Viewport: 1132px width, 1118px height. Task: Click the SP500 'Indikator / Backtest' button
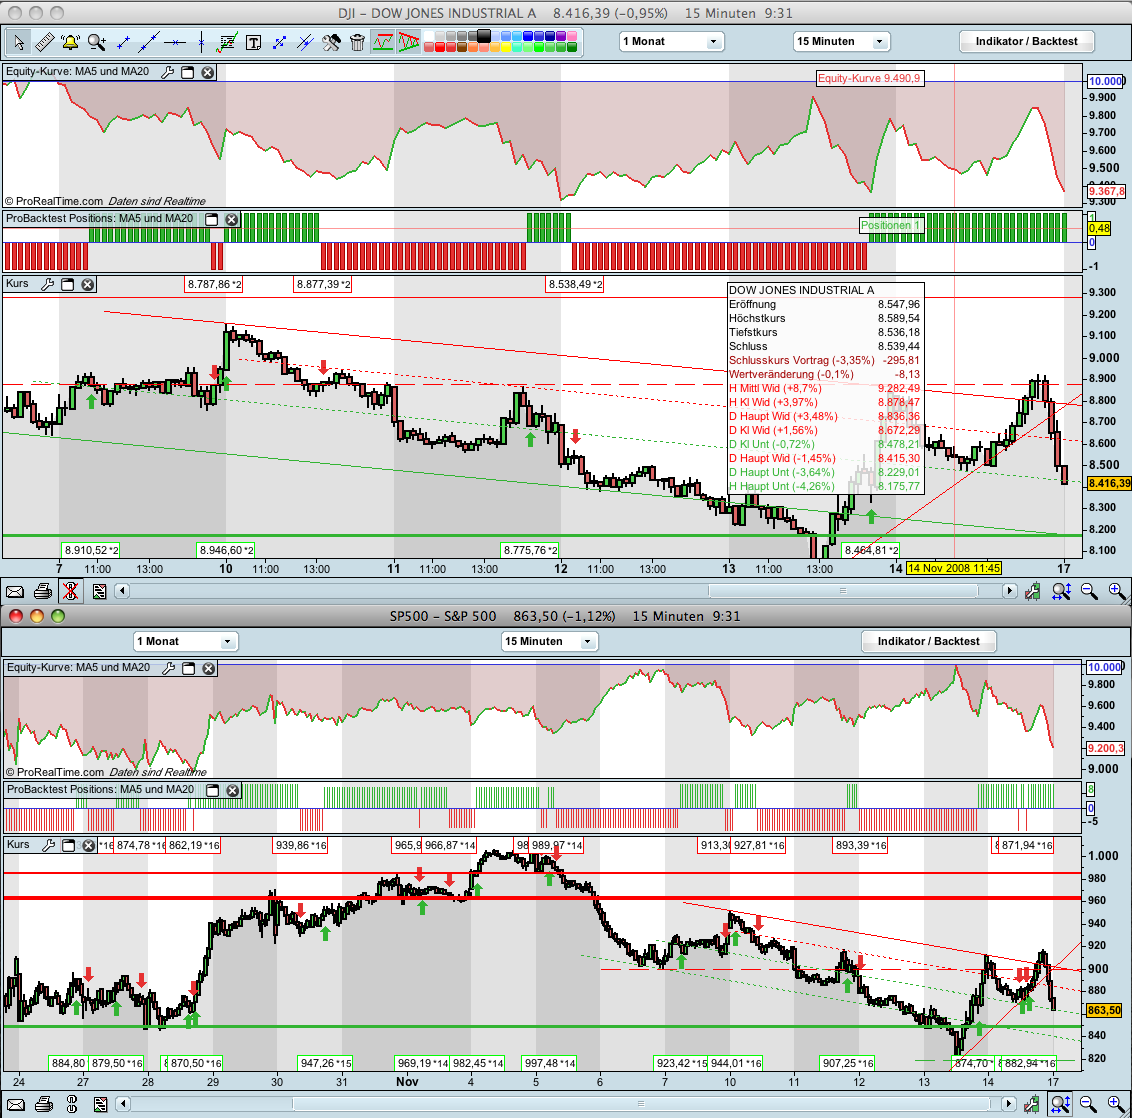[x=928, y=641]
